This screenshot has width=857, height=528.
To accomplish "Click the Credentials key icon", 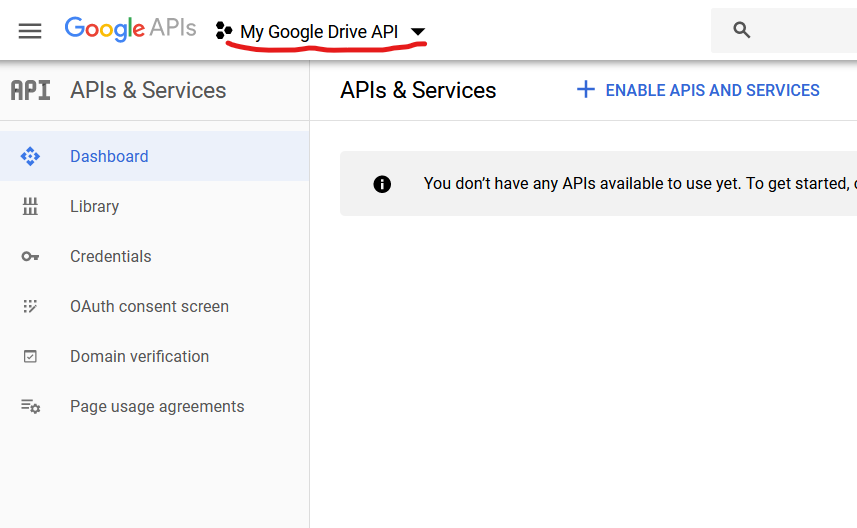I will coord(30,257).
